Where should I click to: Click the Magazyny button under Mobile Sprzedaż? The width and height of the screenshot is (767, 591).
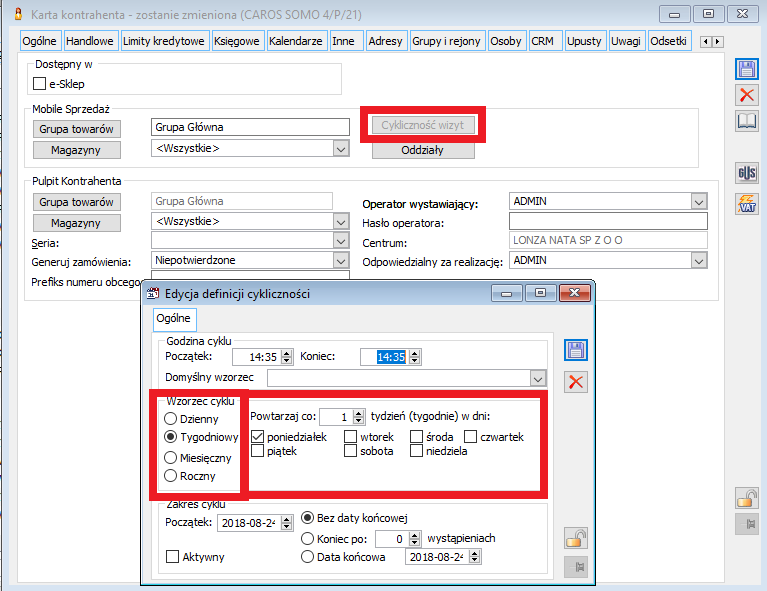77,150
